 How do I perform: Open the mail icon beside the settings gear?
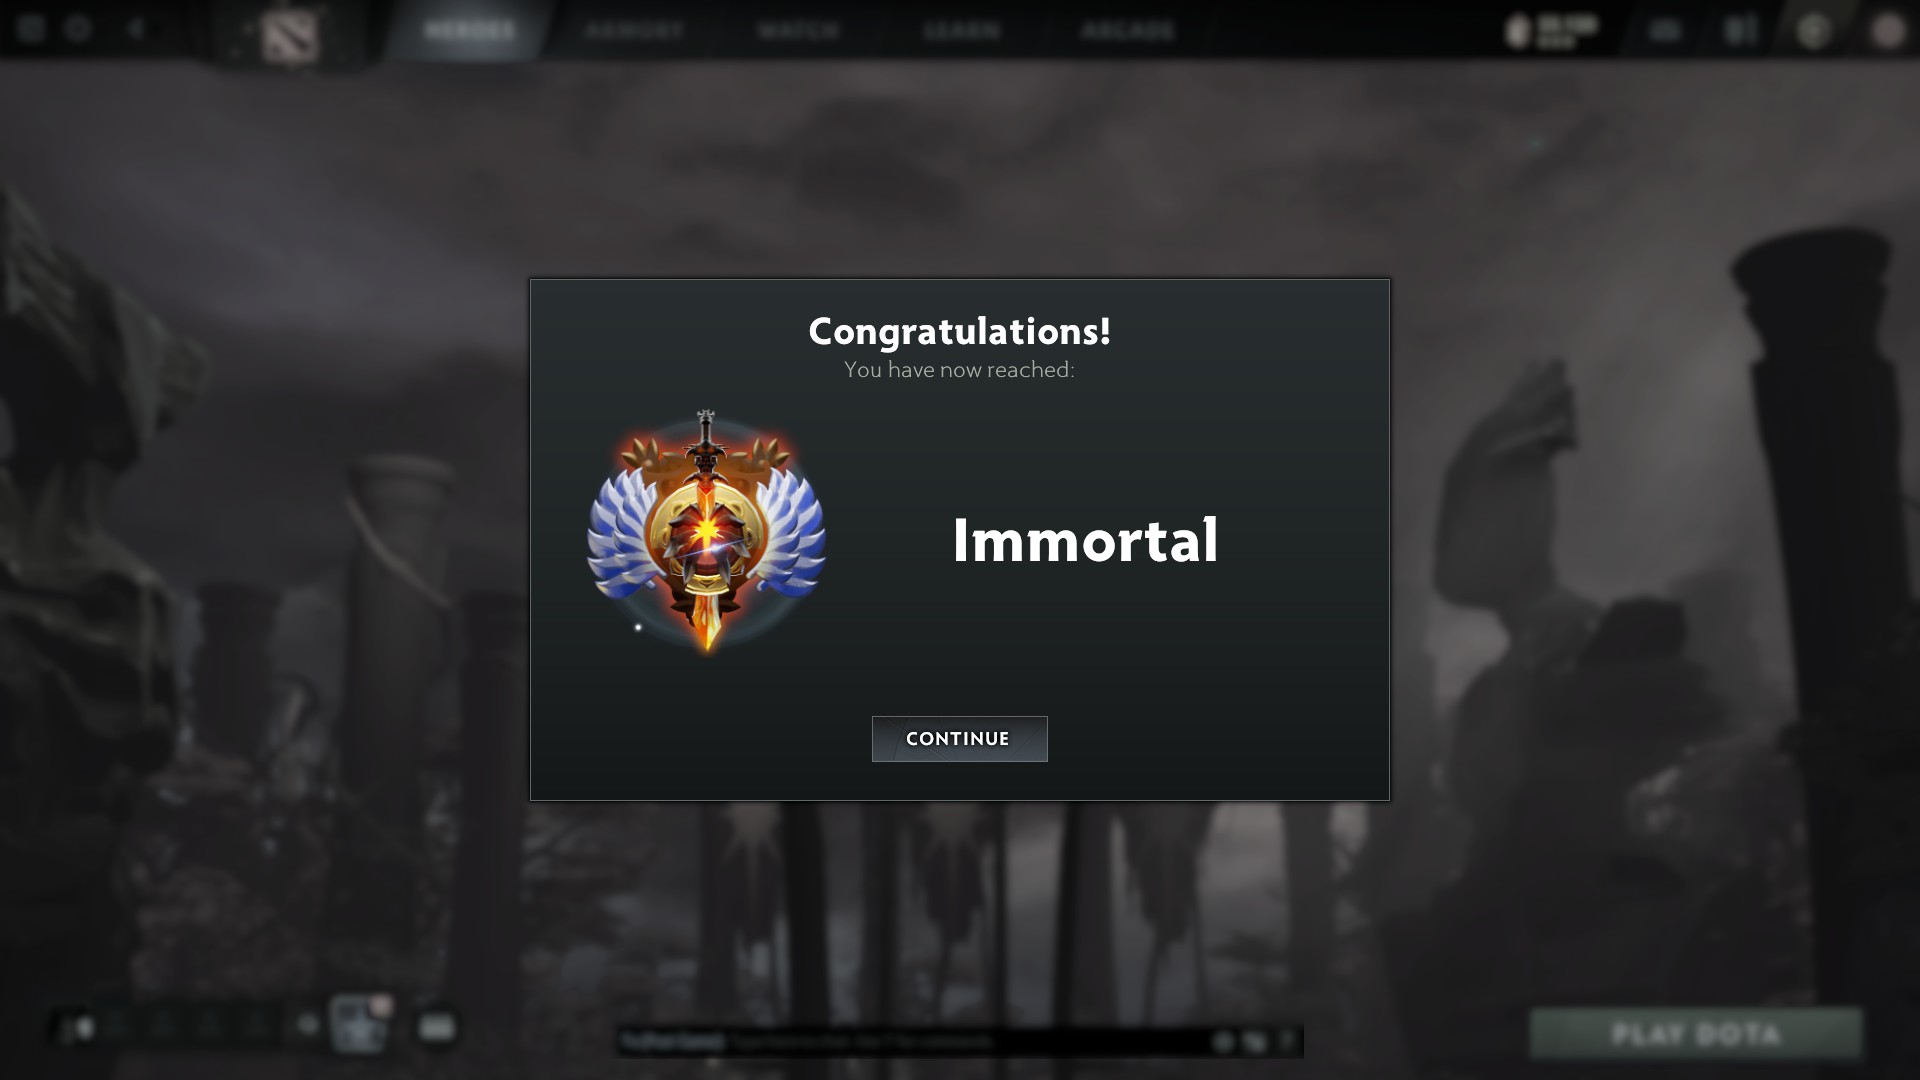coord(31,29)
